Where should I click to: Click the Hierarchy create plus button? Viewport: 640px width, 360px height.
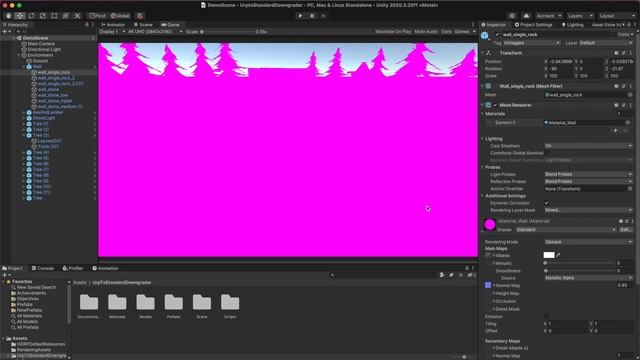(x=5, y=31)
